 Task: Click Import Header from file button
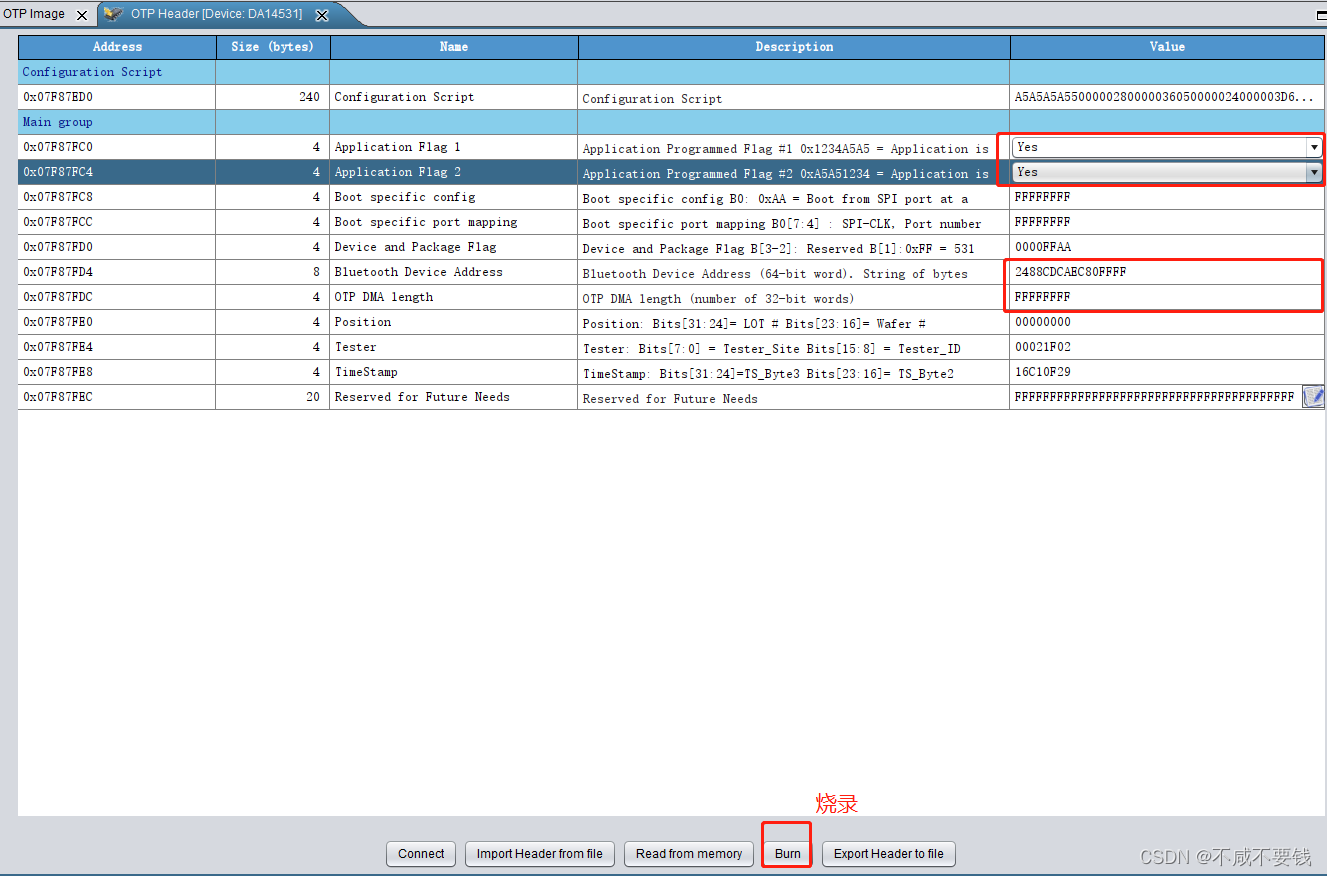point(539,853)
